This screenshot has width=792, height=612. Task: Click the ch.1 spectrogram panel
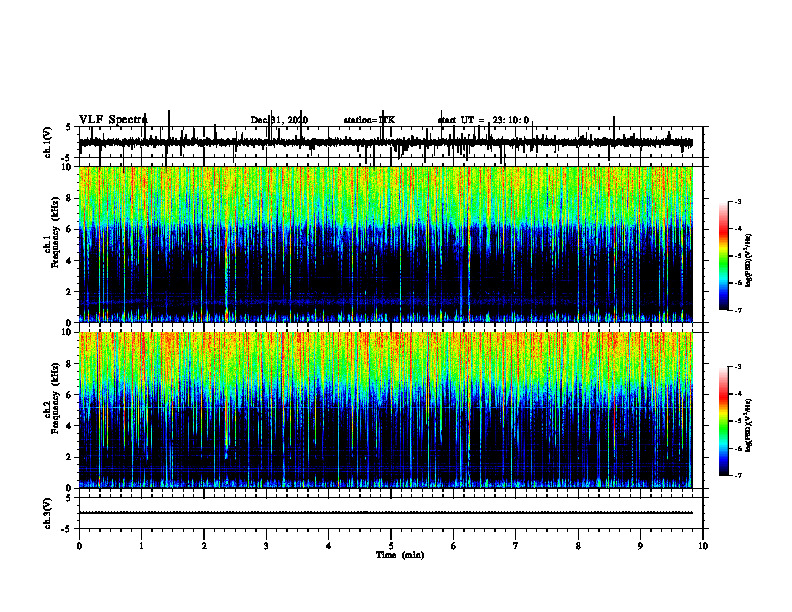point(386,244)
